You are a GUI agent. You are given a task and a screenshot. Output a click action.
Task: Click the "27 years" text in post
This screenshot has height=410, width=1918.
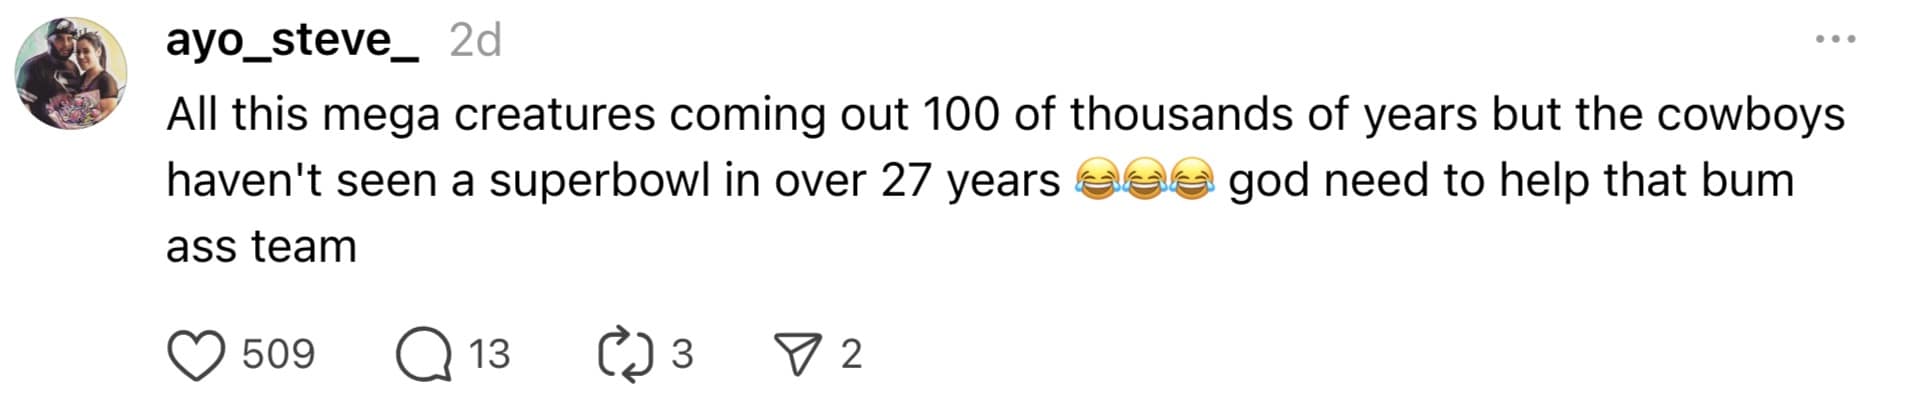(970, 181)
